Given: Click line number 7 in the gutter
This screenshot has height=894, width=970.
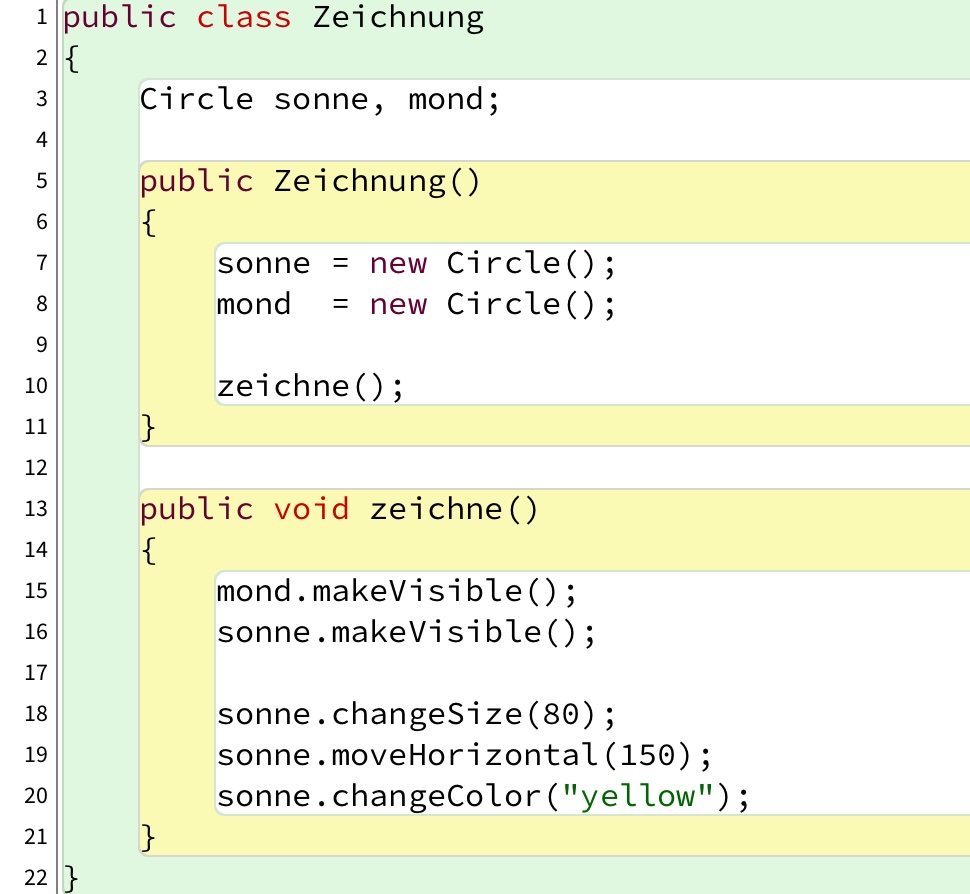Looking at the screenshot, I should click(x=41, y=264).
